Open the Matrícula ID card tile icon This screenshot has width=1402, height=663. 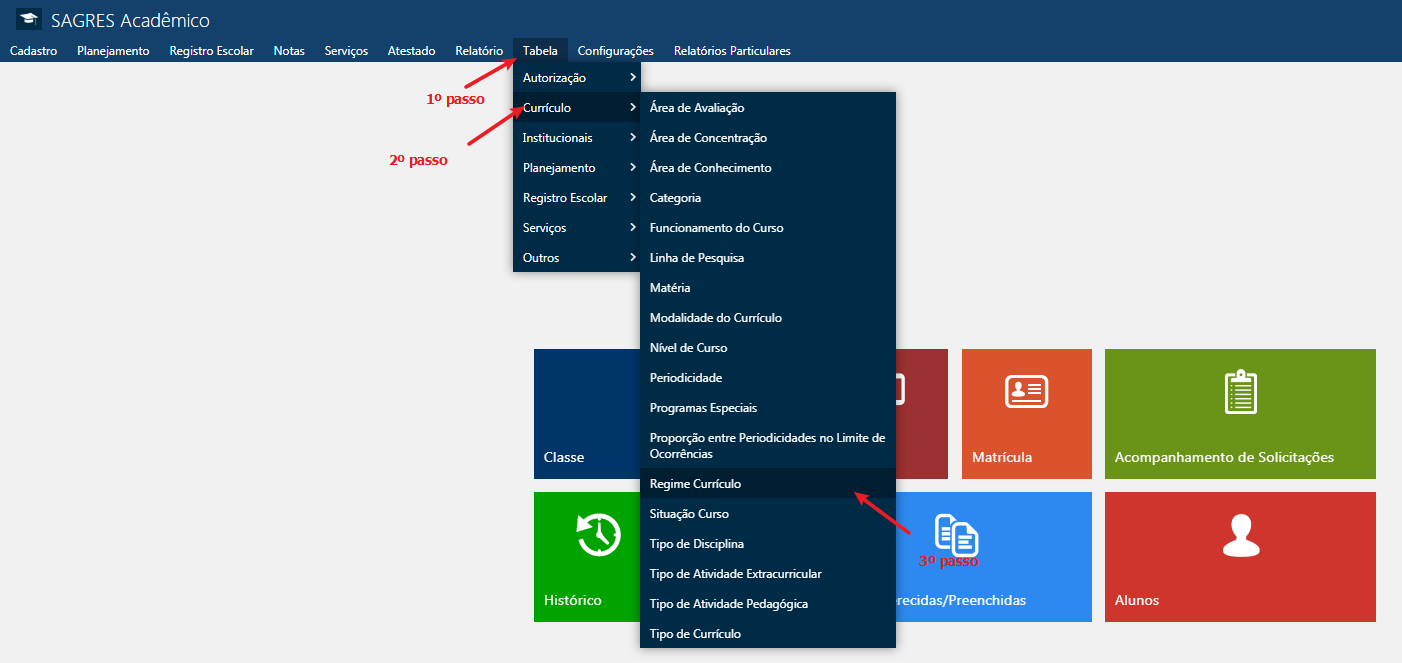coord(1025,390)
